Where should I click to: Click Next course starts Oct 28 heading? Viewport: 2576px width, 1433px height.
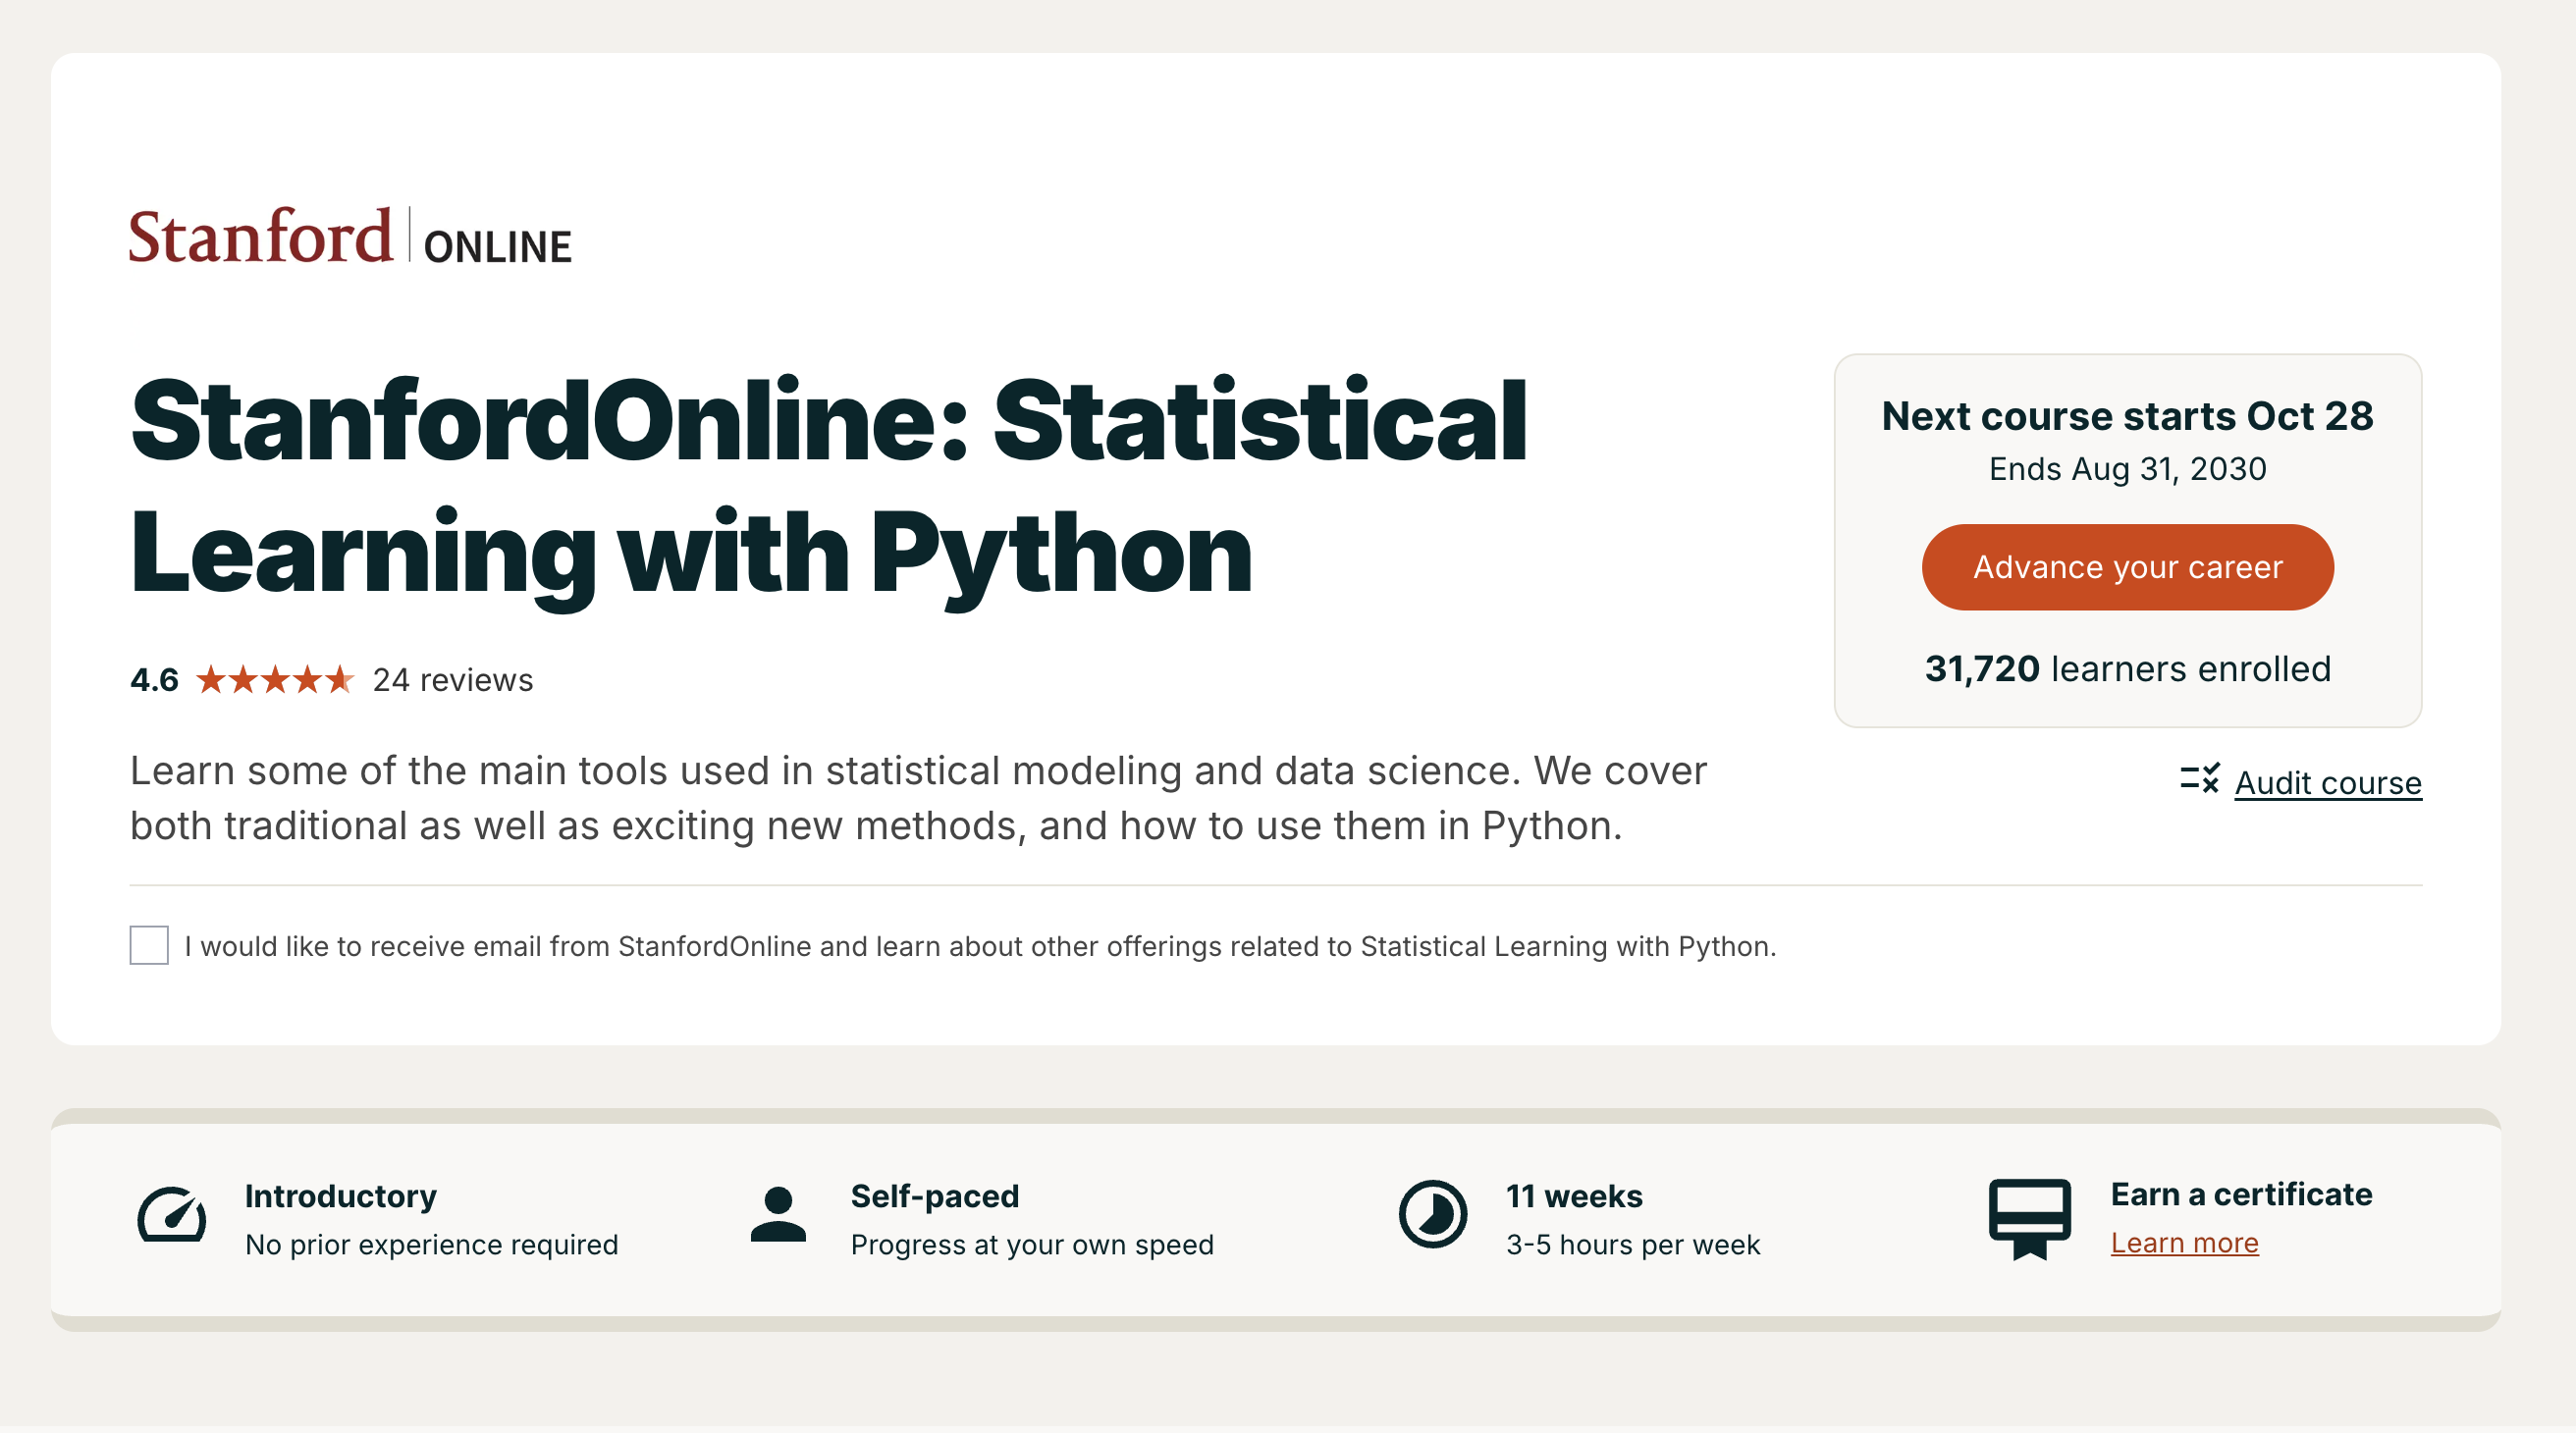(2127, 416)
